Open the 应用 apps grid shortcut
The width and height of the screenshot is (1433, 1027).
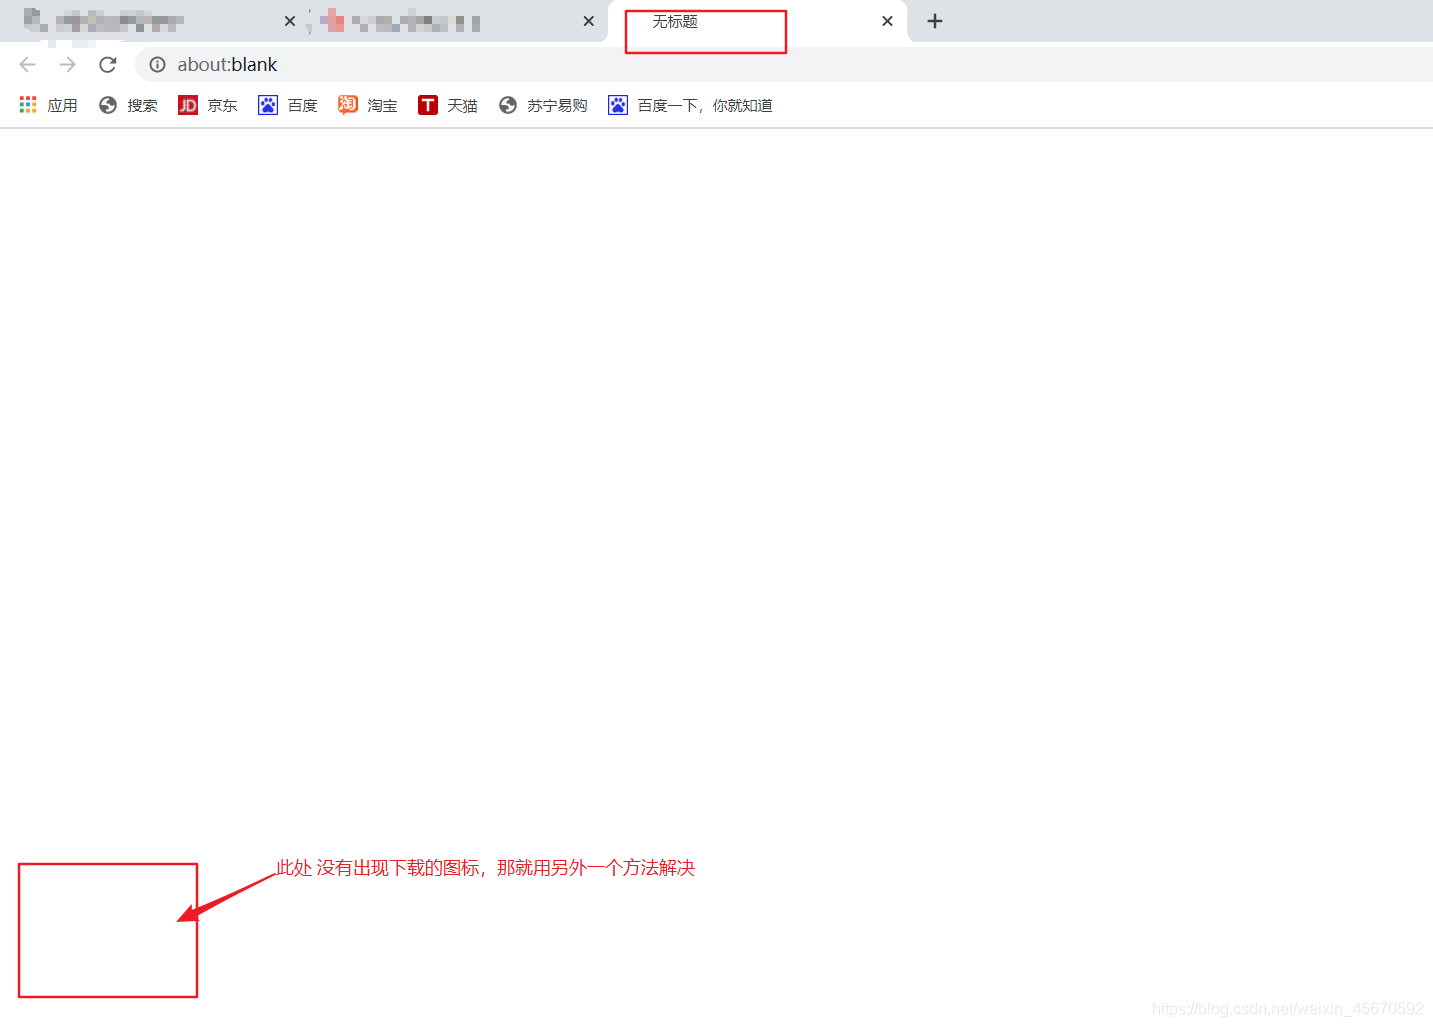coord(48,105)
